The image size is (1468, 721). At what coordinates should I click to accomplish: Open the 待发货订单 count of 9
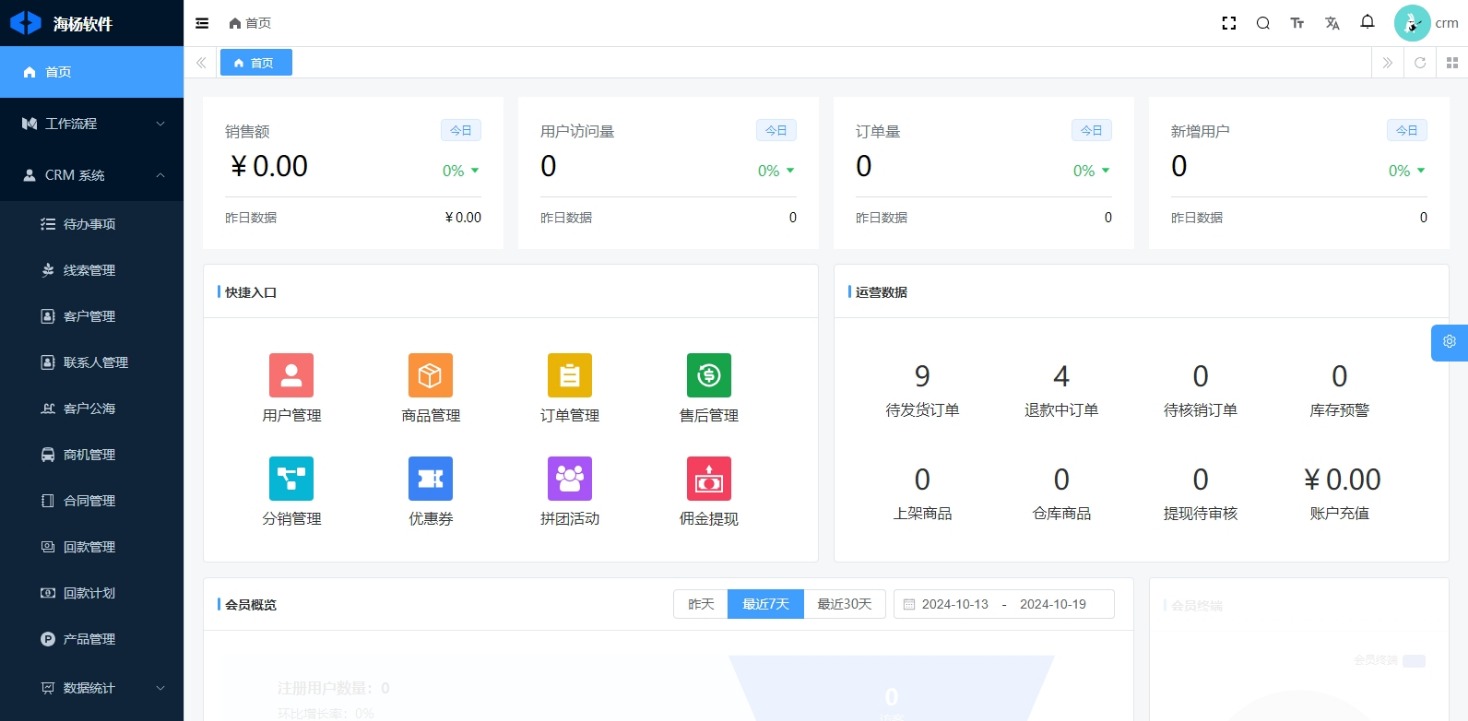pyautogui.click(x=922, y=377)
